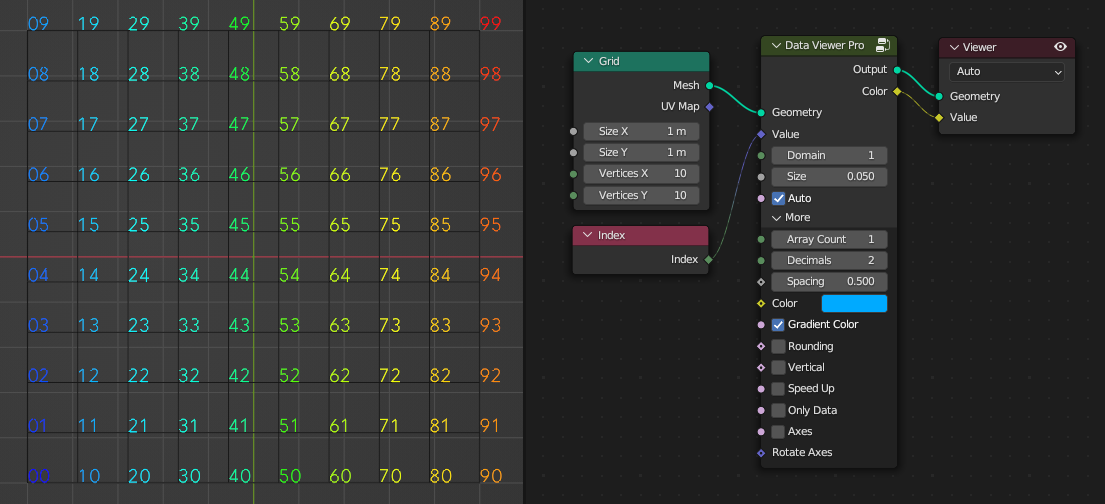Select the Index node header
1105x504 pixels.
[x=641, y=235]
